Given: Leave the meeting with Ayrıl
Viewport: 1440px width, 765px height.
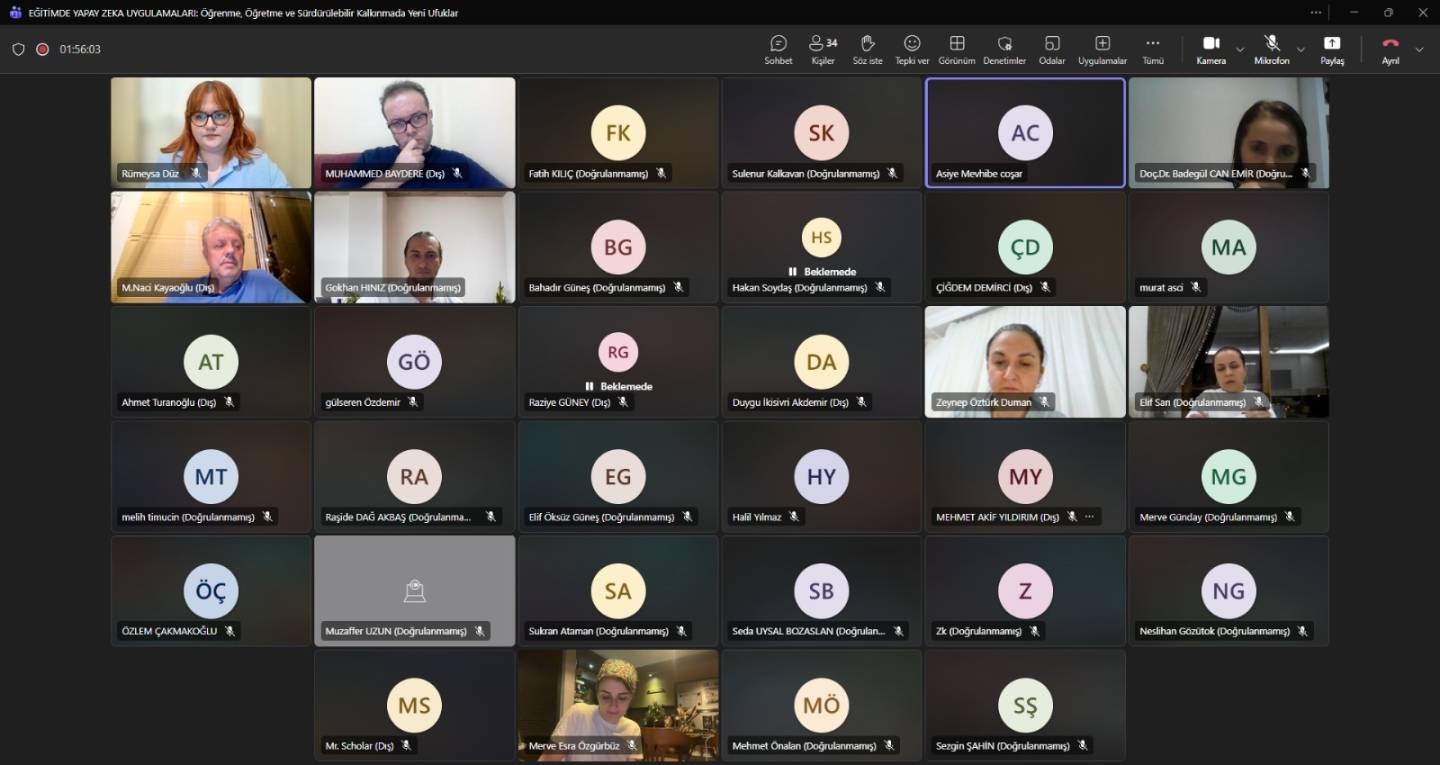Looking at the screenshot, I should click(x=1390, y=49).
